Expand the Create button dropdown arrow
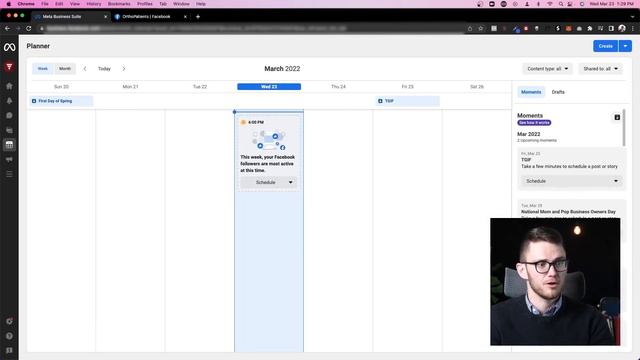 625,46
